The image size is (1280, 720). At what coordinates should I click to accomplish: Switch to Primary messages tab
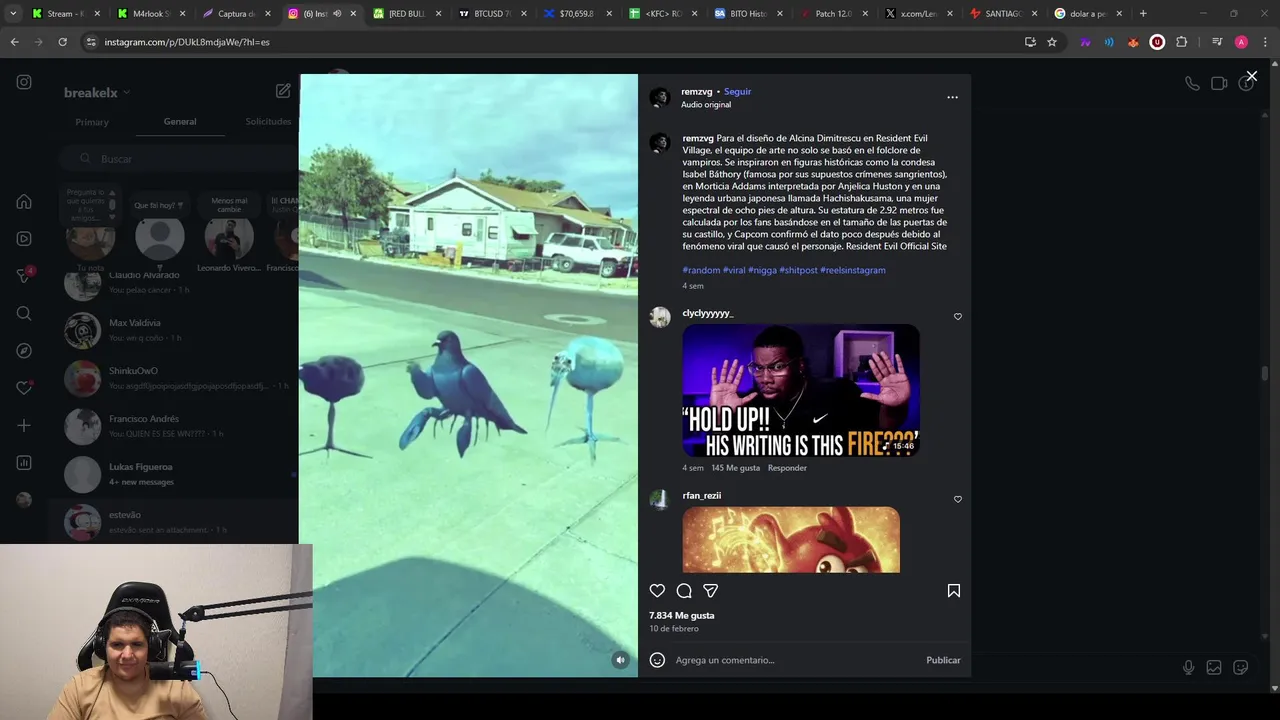(x=92, y=122)
